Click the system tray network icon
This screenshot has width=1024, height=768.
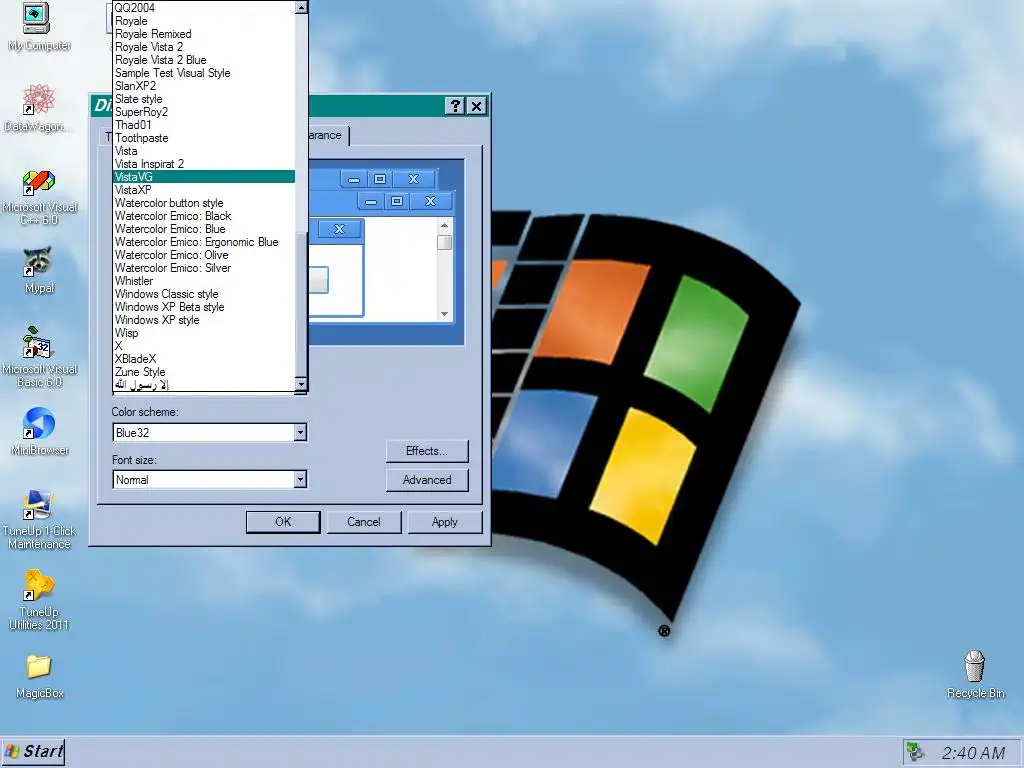click(x=916, y=752)
